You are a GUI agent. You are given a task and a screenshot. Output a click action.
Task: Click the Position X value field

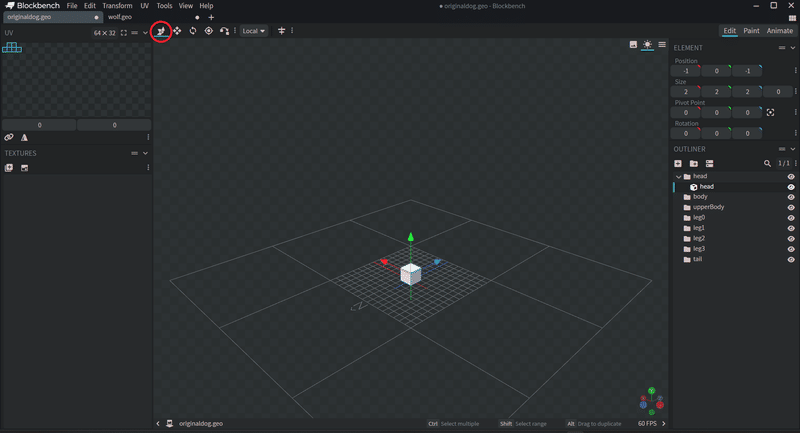(x=686, y=71)
